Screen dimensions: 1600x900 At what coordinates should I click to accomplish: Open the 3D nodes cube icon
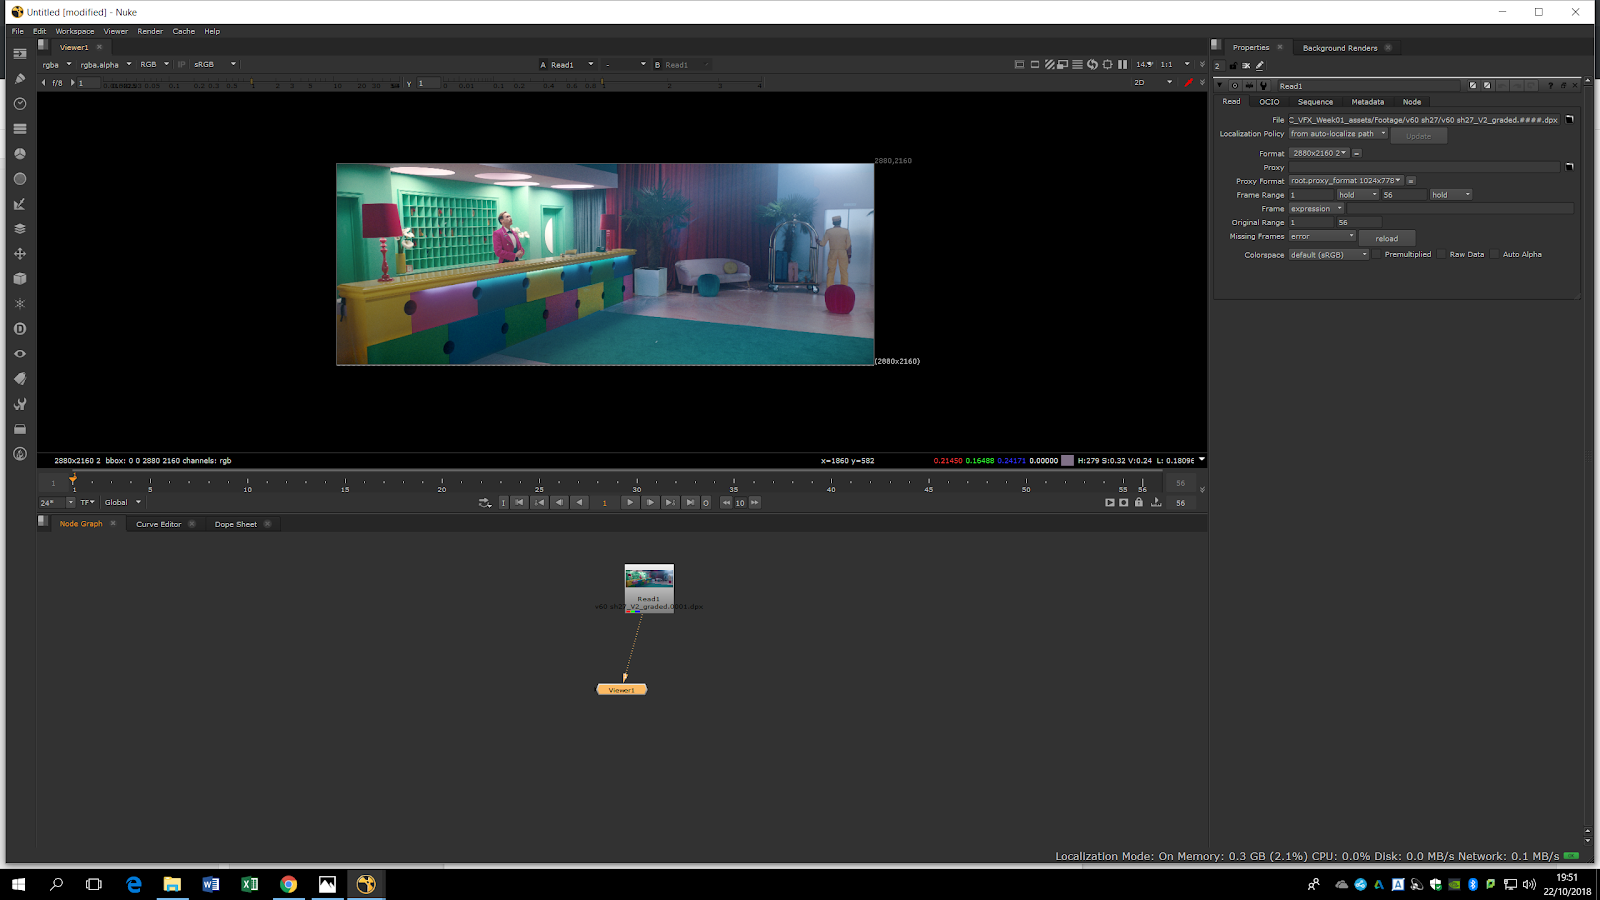pos(19,279)
